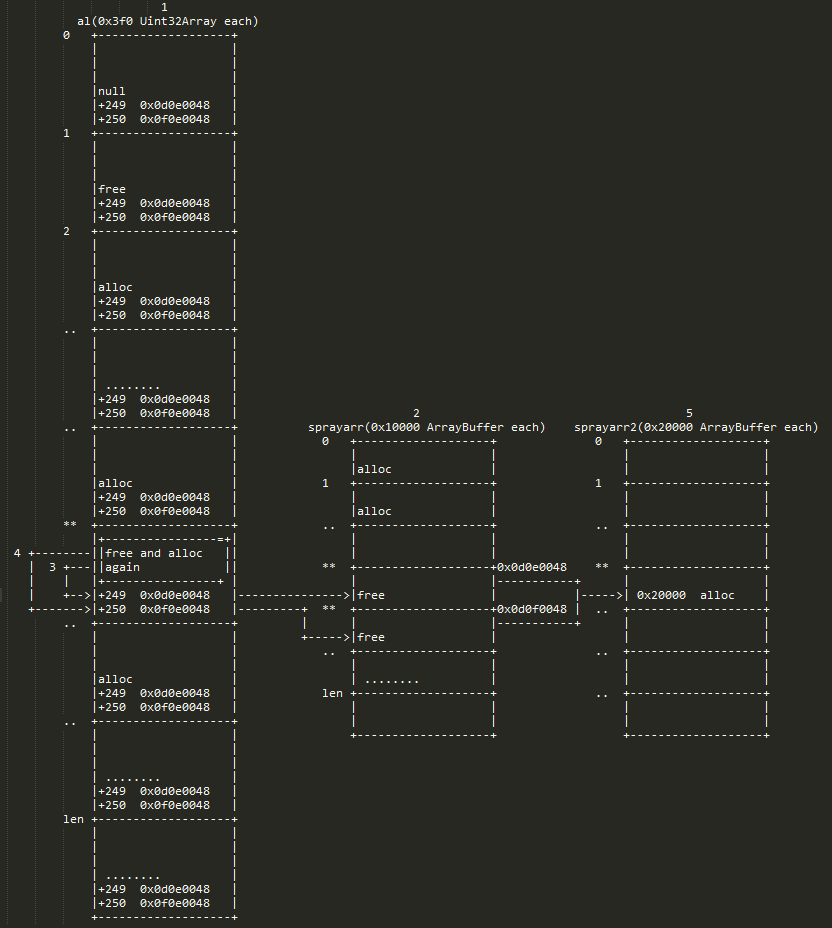The height and width of the screenshot is (928, 832).
Task: Select the "+249 0x0d0e0048" line that arrow 3 targets
Action: pos(154,595)
